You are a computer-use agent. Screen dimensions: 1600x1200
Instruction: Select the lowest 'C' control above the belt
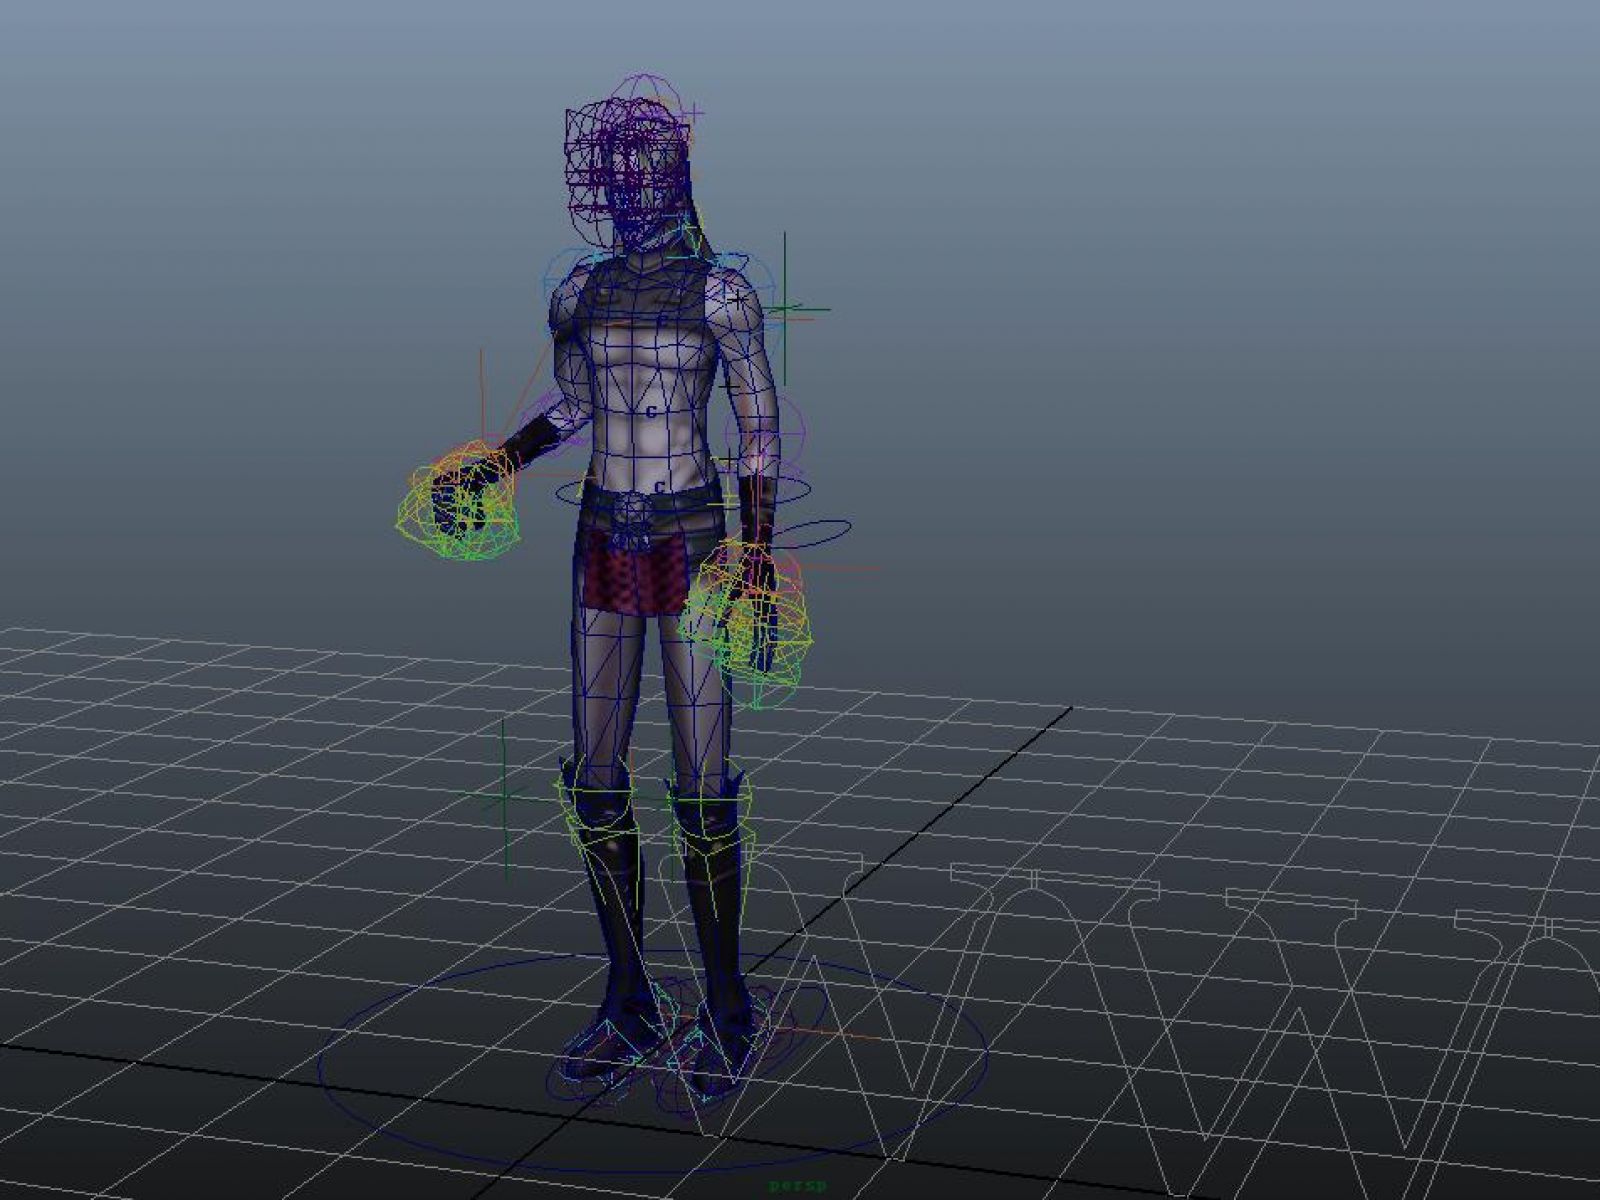click(660, 487)
